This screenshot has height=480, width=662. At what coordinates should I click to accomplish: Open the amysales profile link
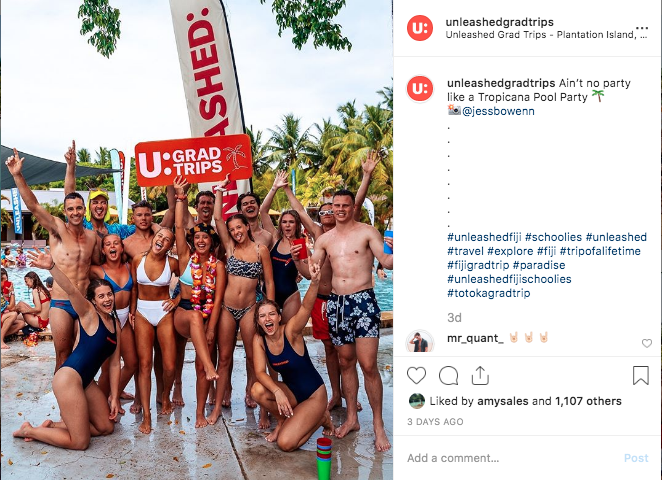coord(503,401)
